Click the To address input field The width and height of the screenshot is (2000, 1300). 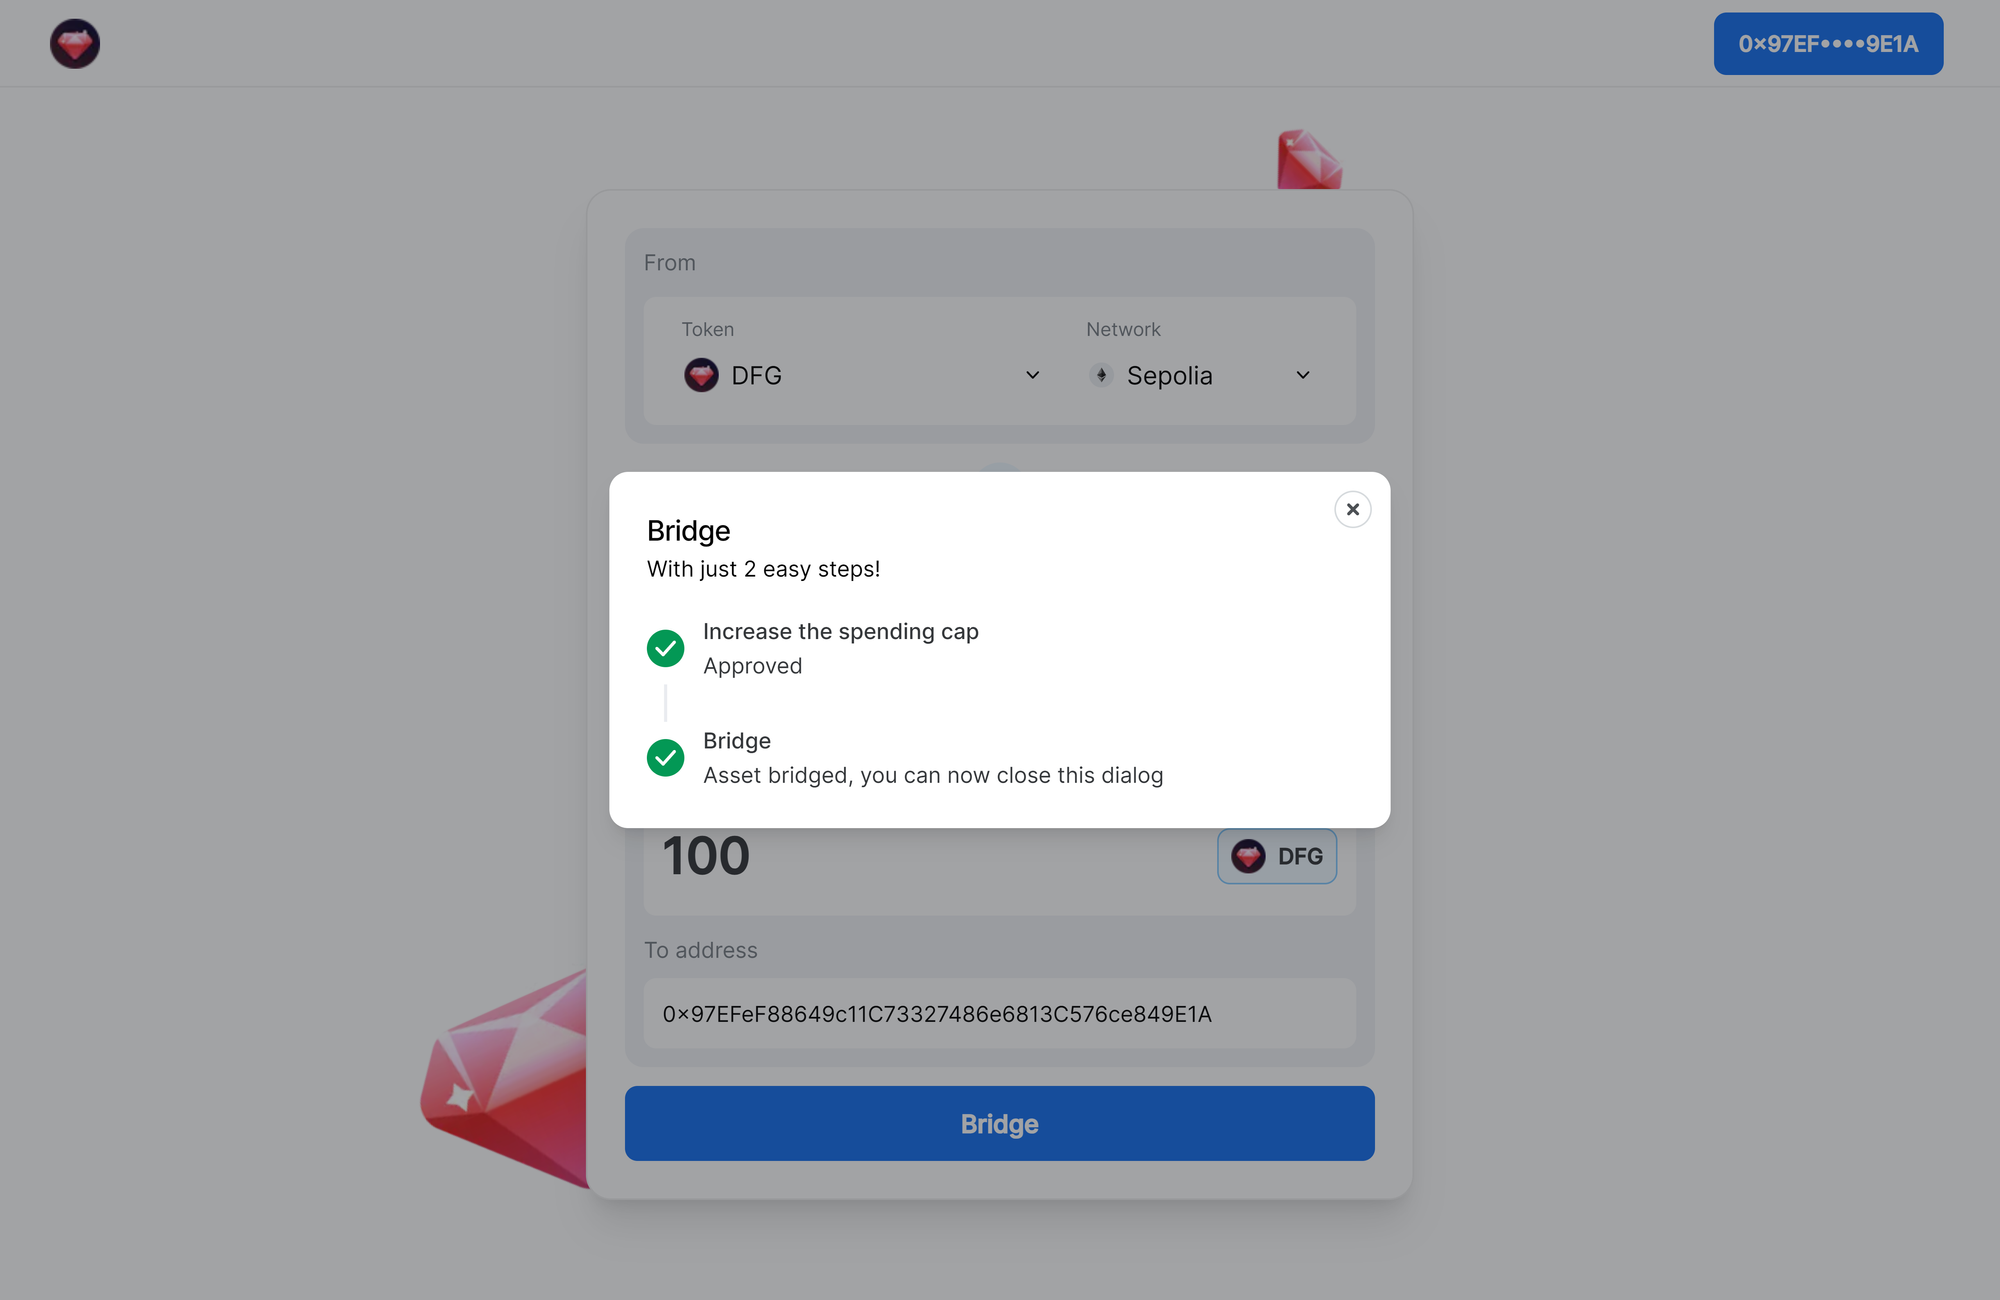1000,1013
